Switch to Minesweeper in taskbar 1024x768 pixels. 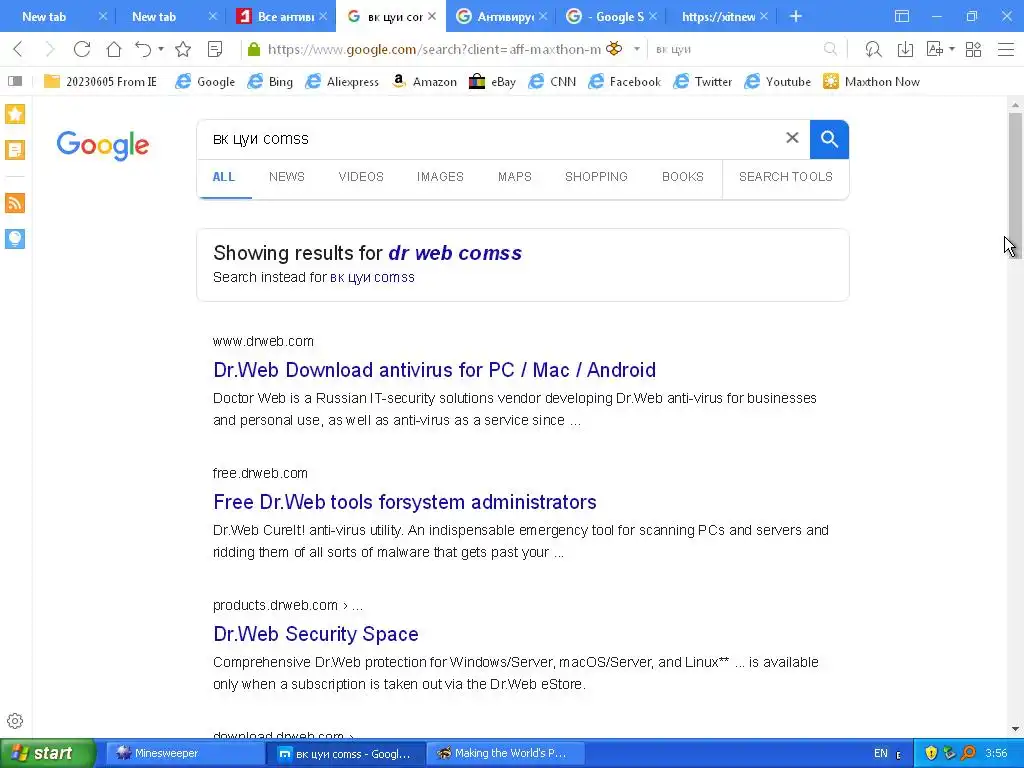[x=183, y=754]
